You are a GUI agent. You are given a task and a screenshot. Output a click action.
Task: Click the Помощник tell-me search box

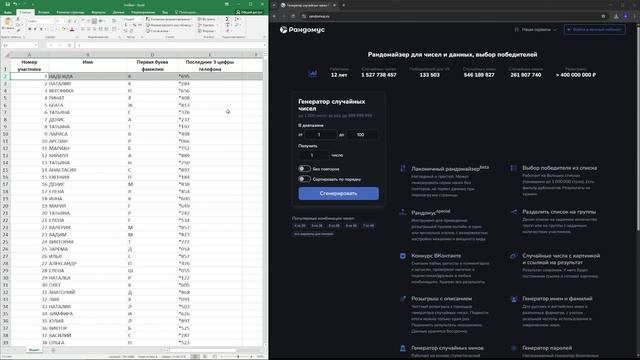tap(185, 12)
